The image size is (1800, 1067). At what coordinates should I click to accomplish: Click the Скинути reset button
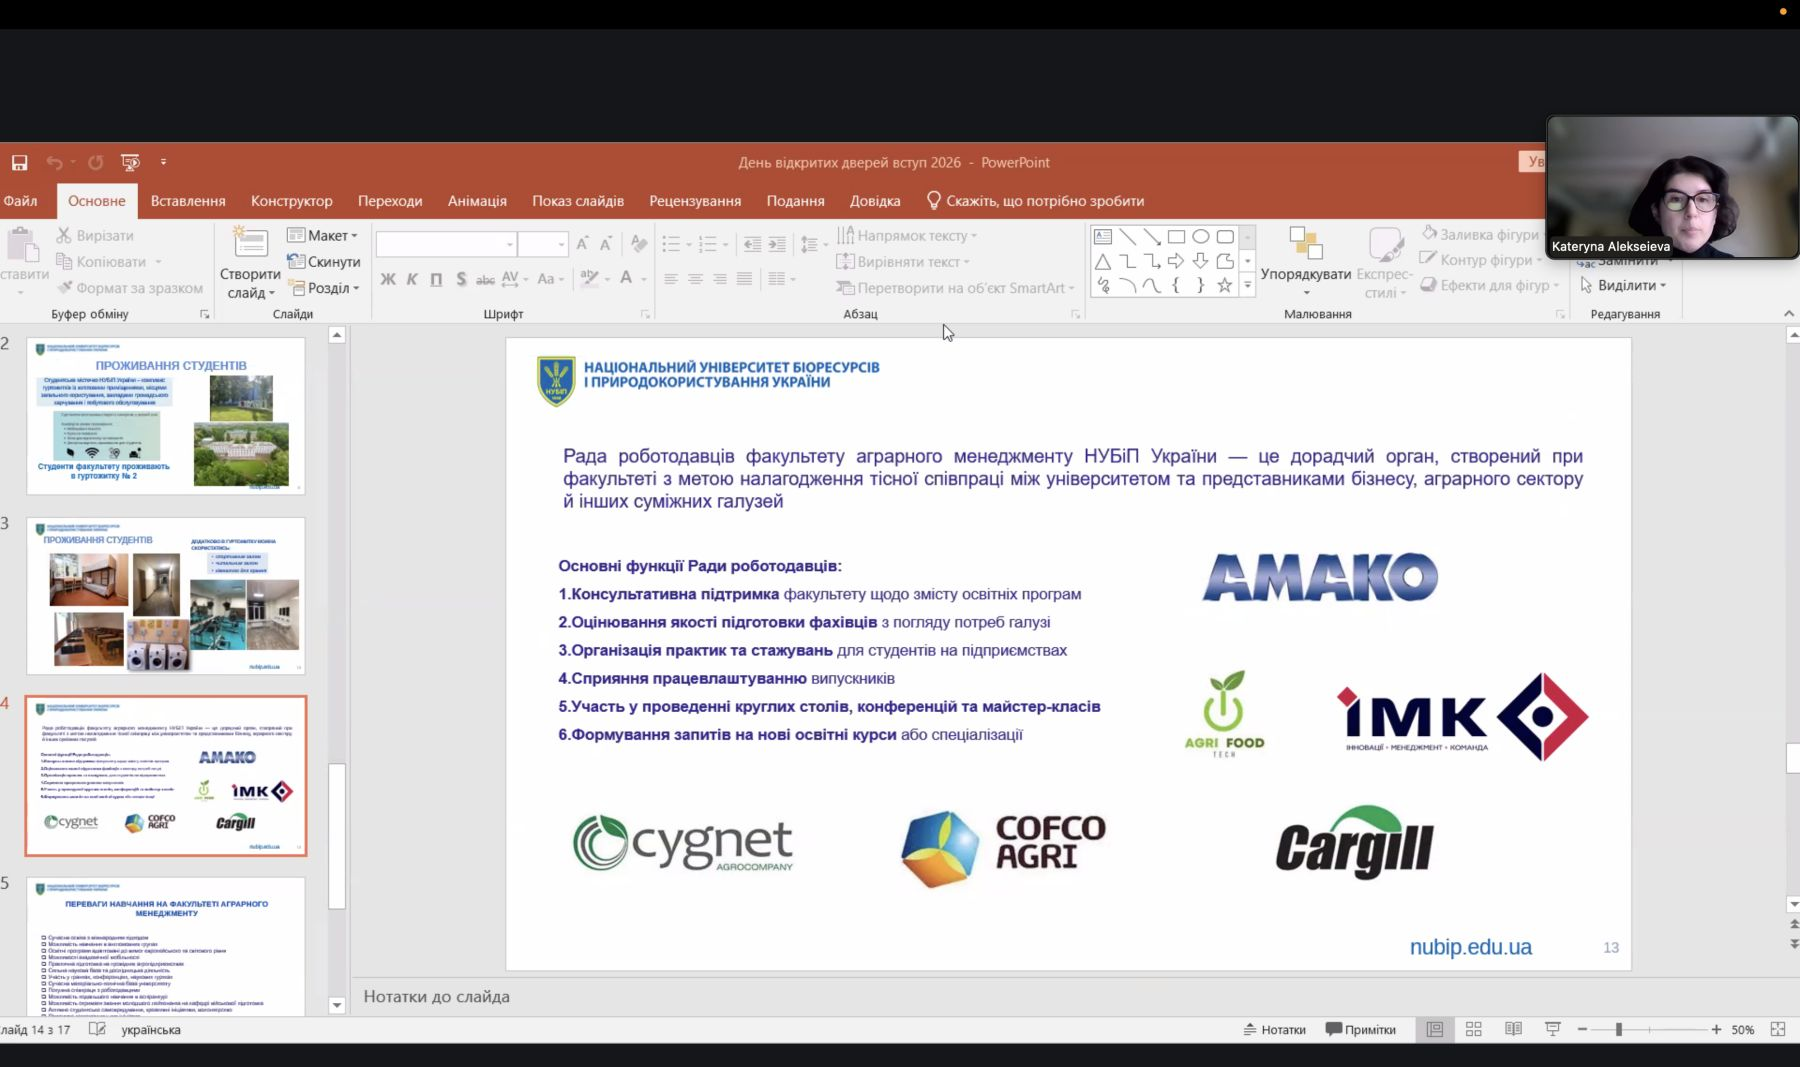coord(324,262)
